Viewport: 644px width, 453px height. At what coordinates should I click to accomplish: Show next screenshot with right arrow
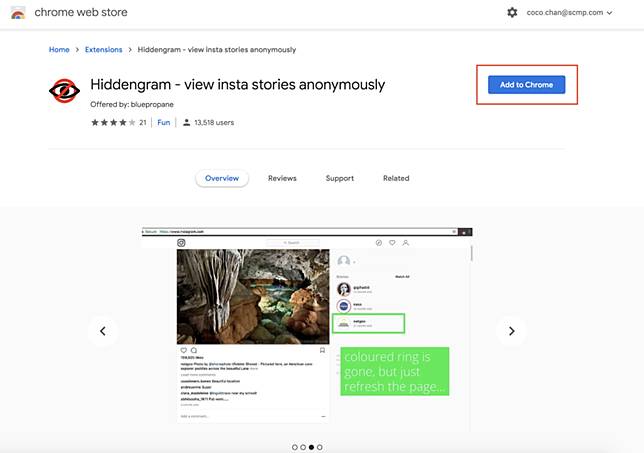point(511,331)
